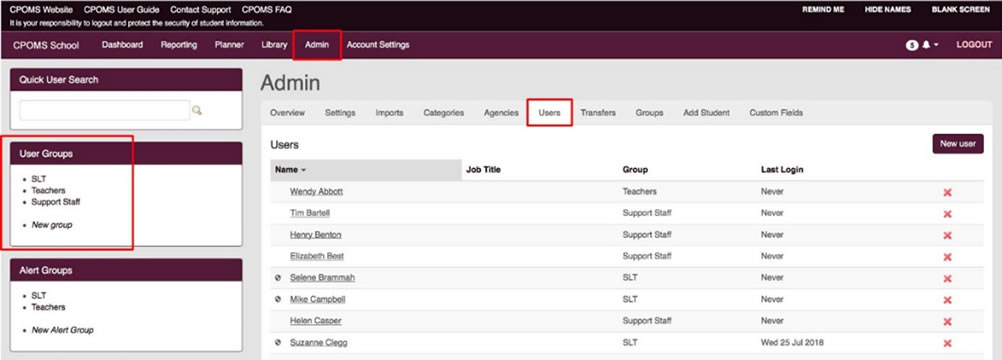
Task: Click the Last Login column header
Action: click(782, 170)
